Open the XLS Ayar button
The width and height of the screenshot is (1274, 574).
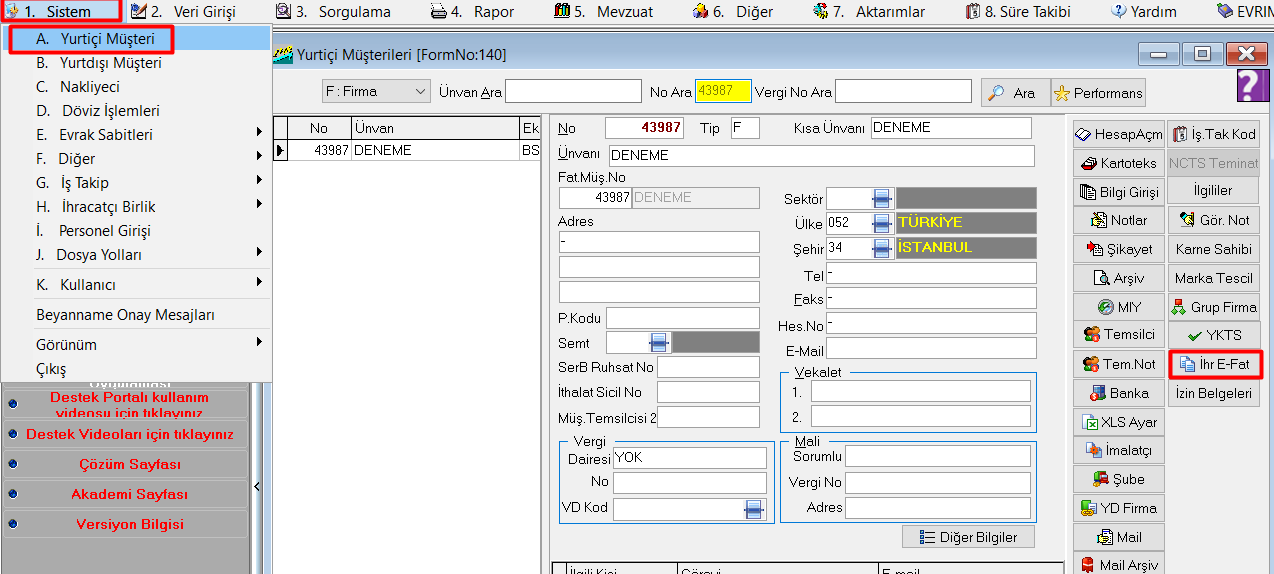(1119, 422)
